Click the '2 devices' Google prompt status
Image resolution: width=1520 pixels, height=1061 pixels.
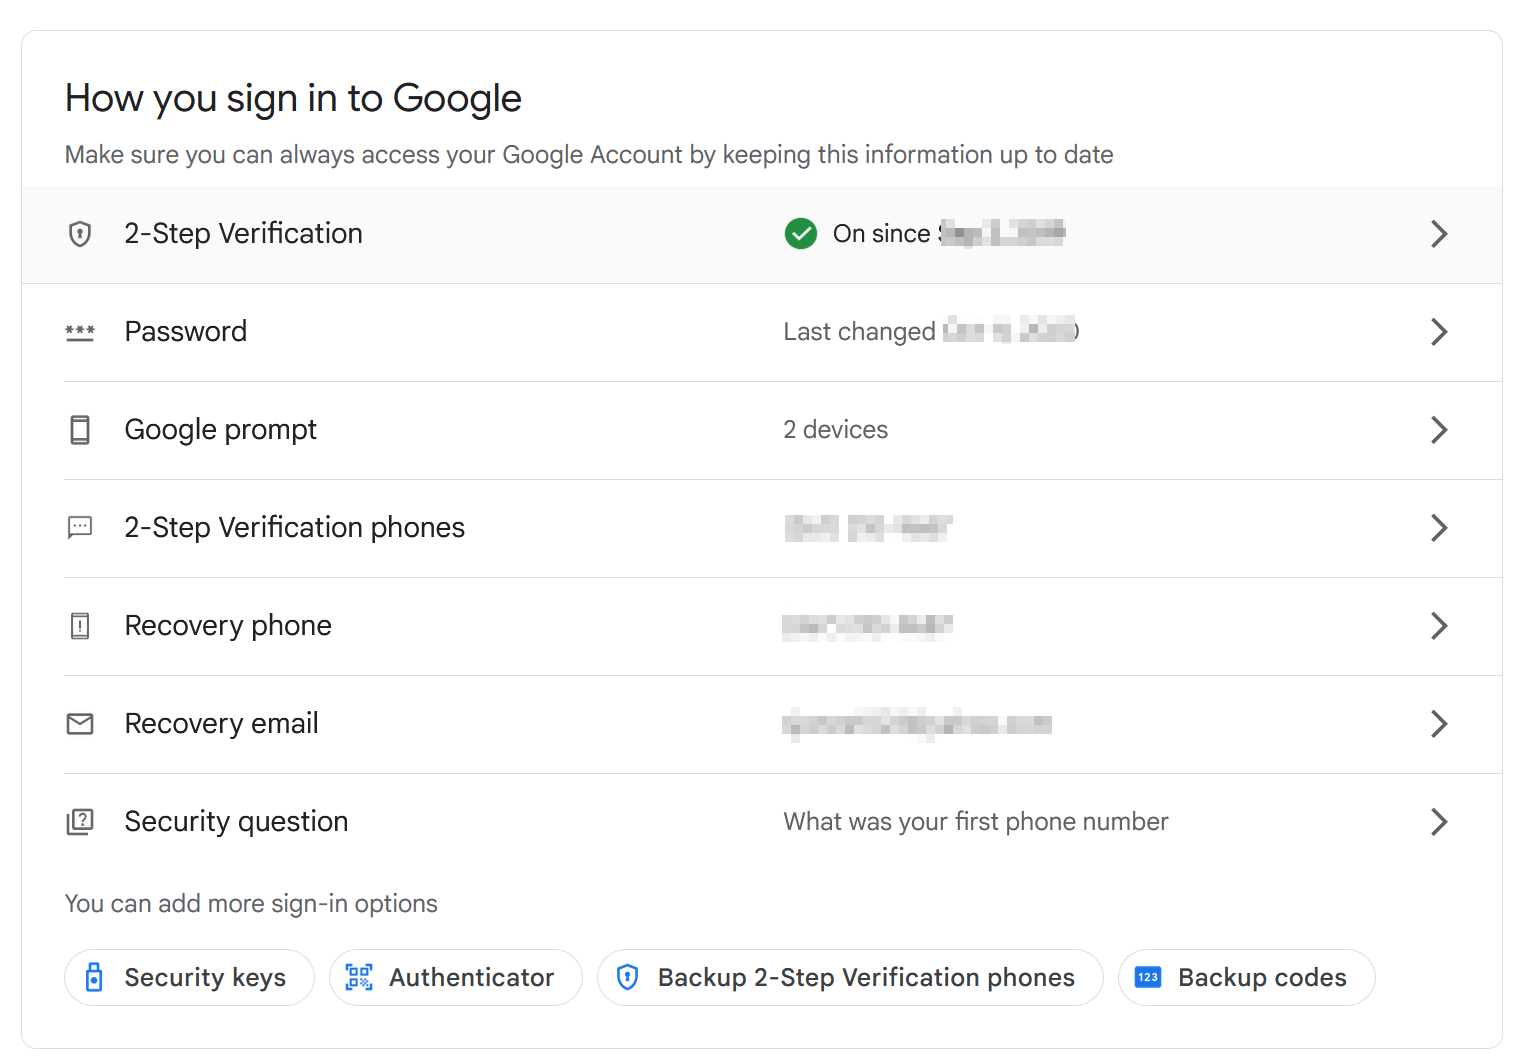836,430
